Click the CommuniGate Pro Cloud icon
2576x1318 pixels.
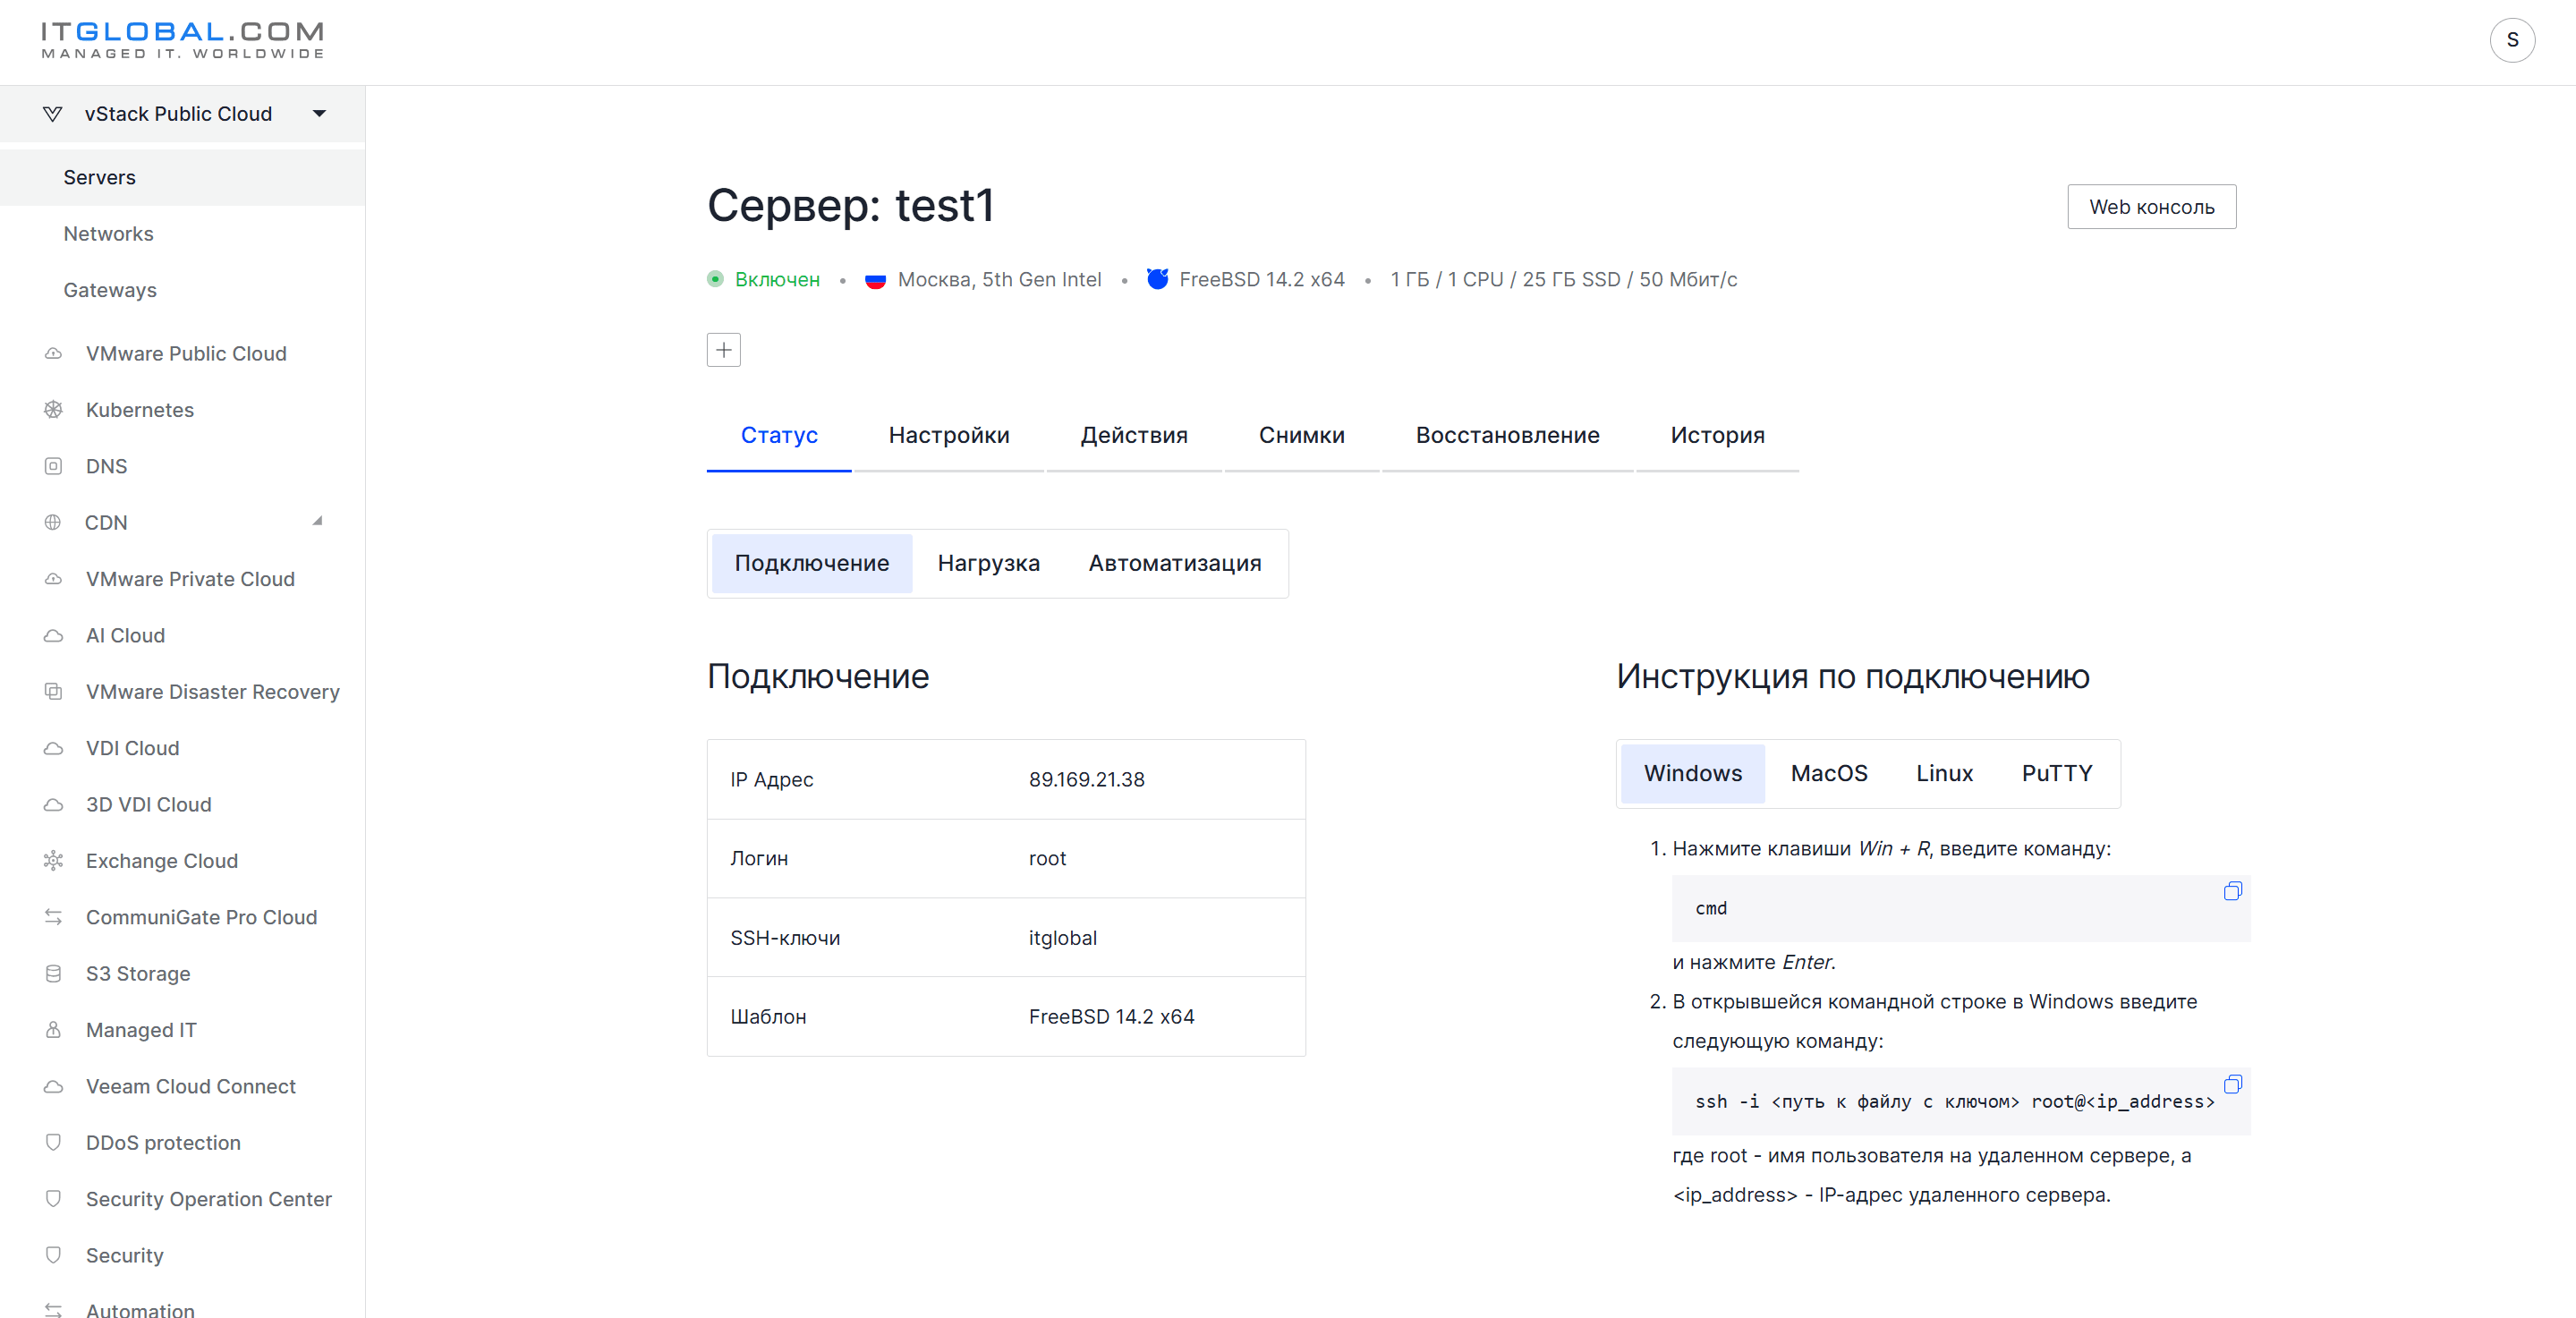pyautogui.click(x=54, y=917)
